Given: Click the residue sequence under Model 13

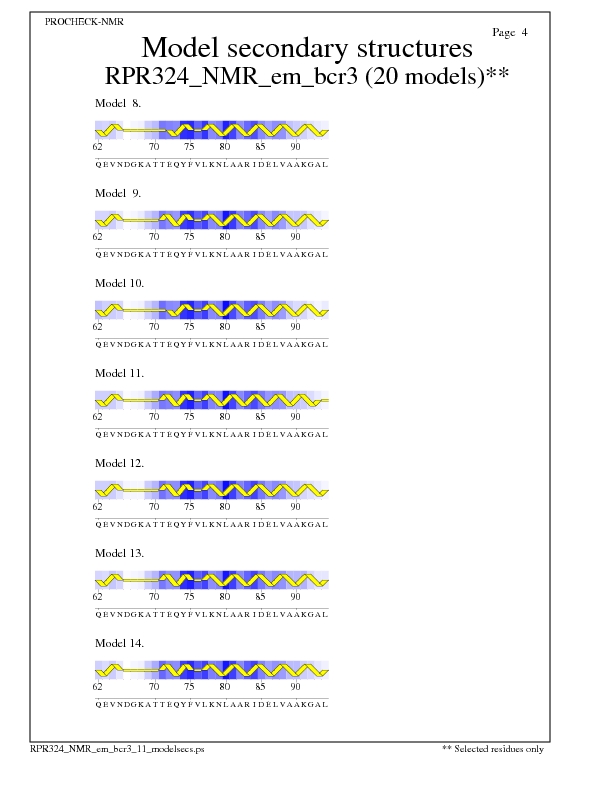Looking at the screenshot, I should [x=211, y=614].
